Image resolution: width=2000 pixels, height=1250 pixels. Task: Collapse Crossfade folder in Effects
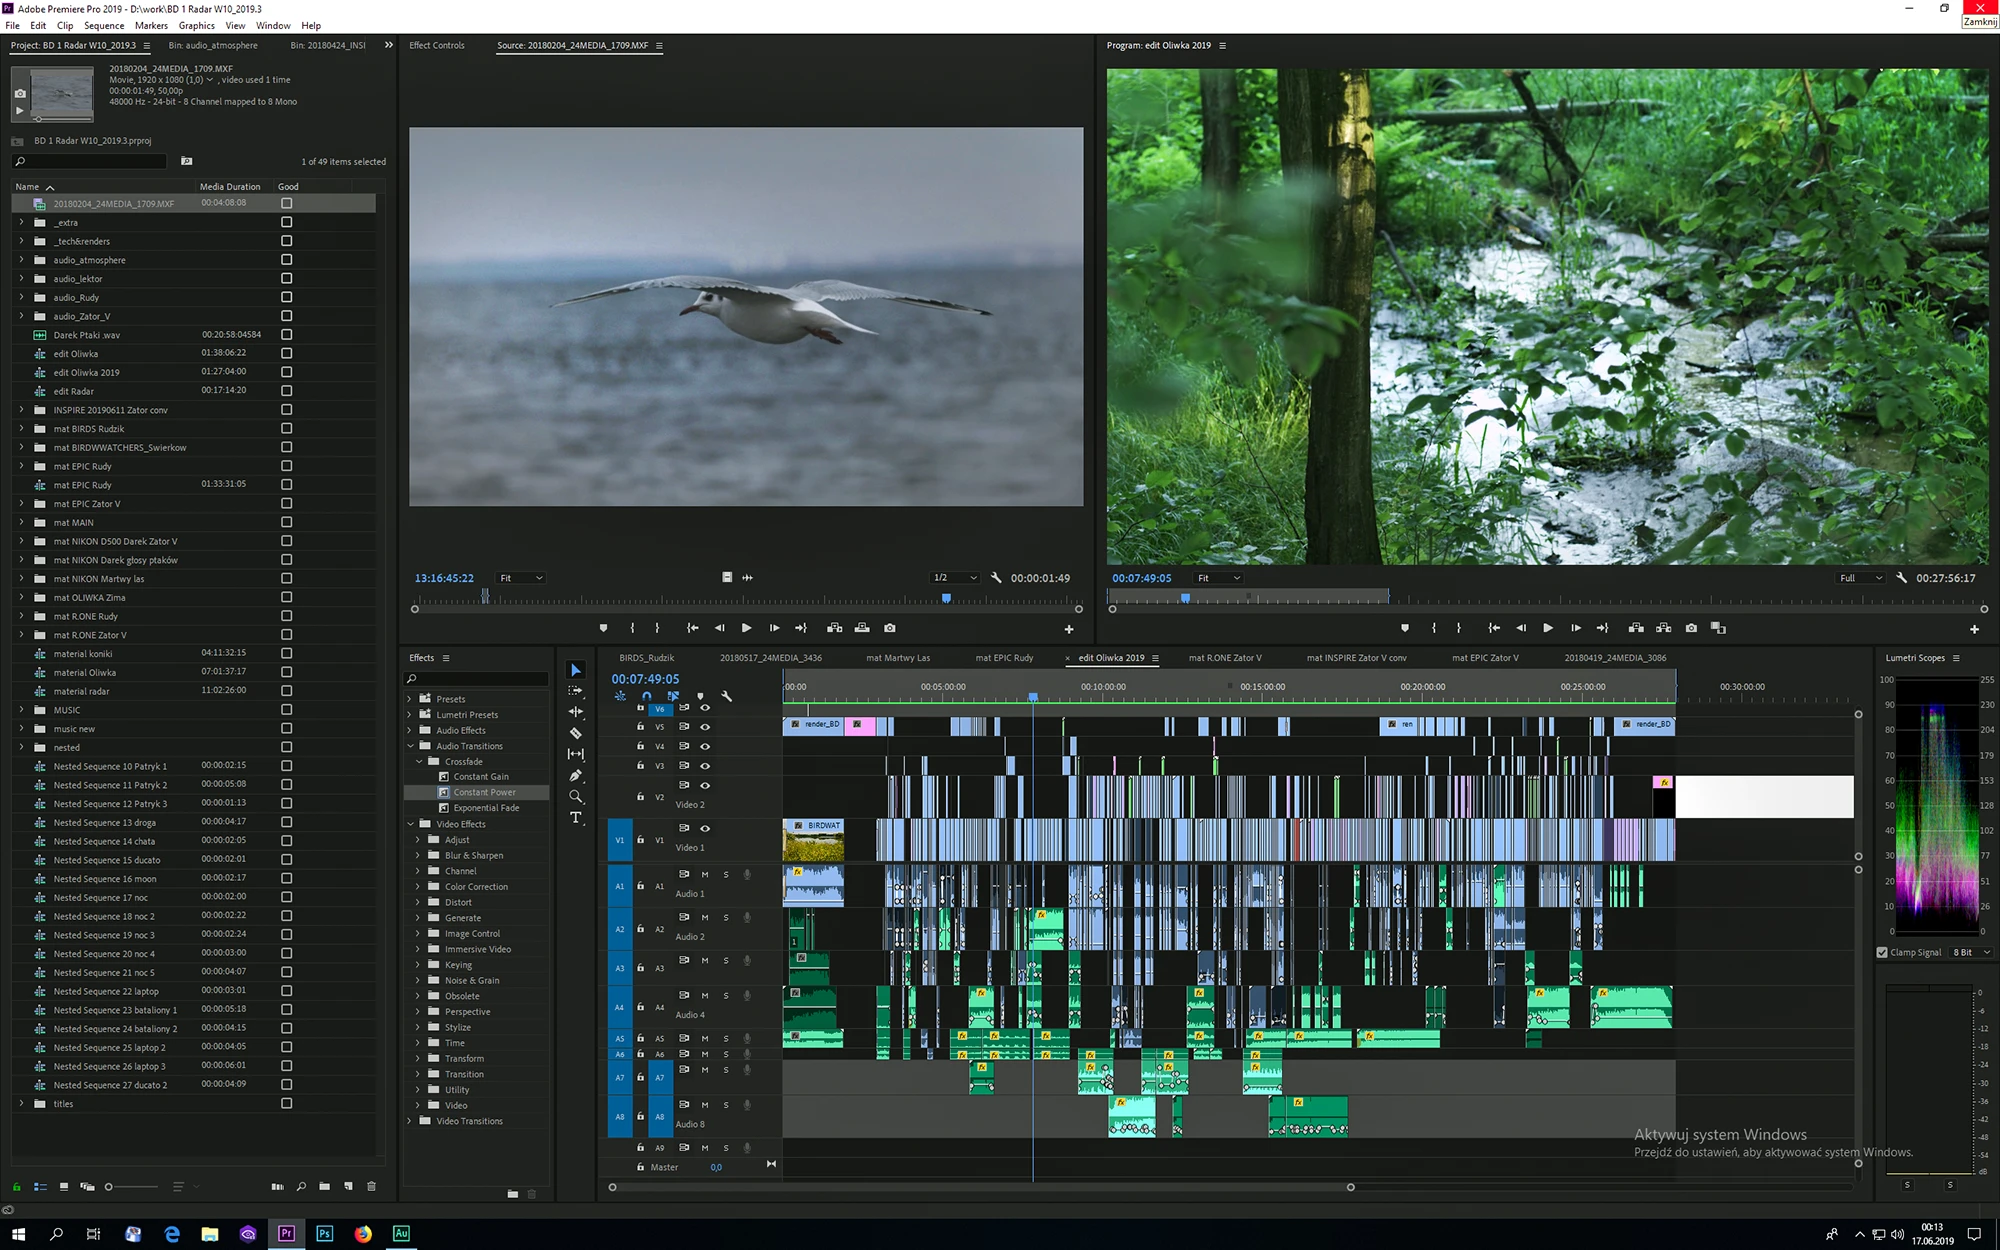pyautogui.click(x=419, y=762)
